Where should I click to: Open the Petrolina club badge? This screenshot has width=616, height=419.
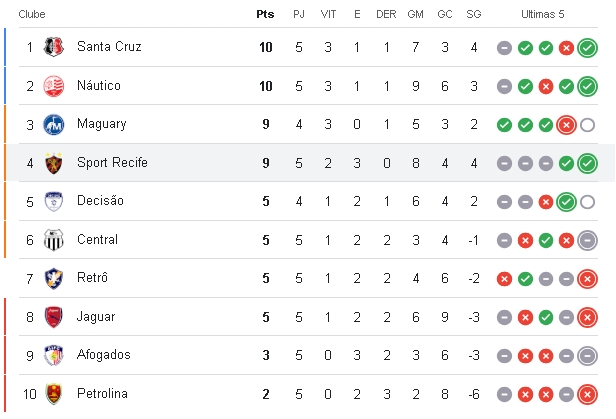(54, 393)
